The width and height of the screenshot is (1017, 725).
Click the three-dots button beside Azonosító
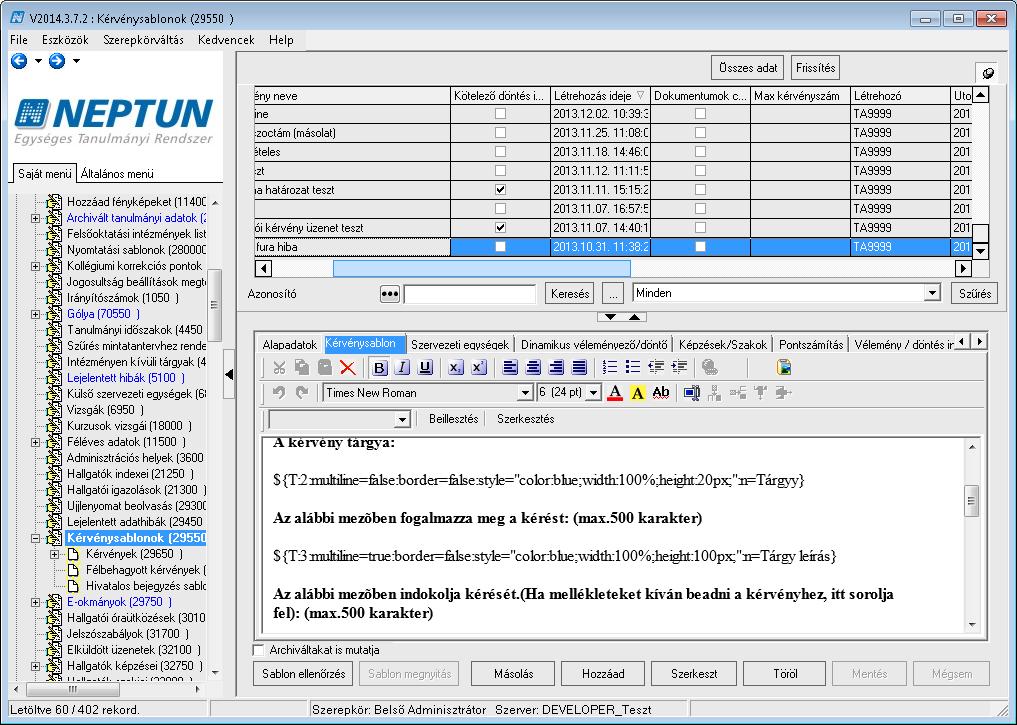[x=389, y=294]
